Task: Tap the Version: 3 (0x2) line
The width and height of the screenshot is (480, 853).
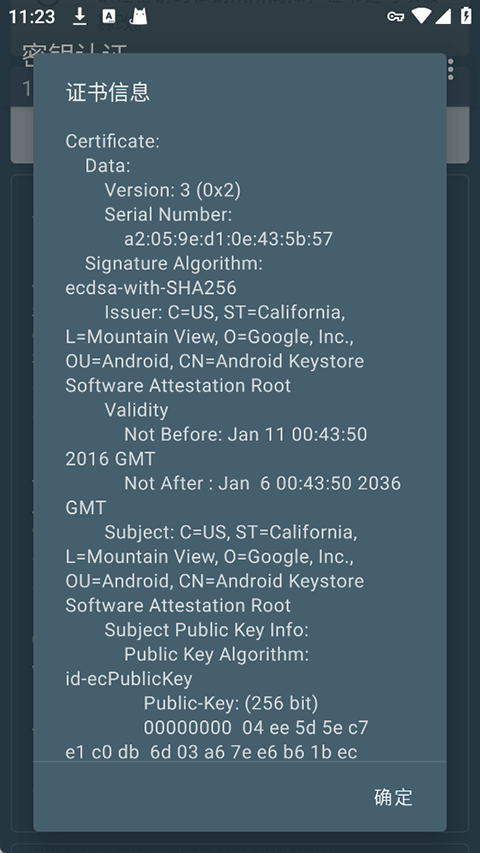Action: [173, 190]
